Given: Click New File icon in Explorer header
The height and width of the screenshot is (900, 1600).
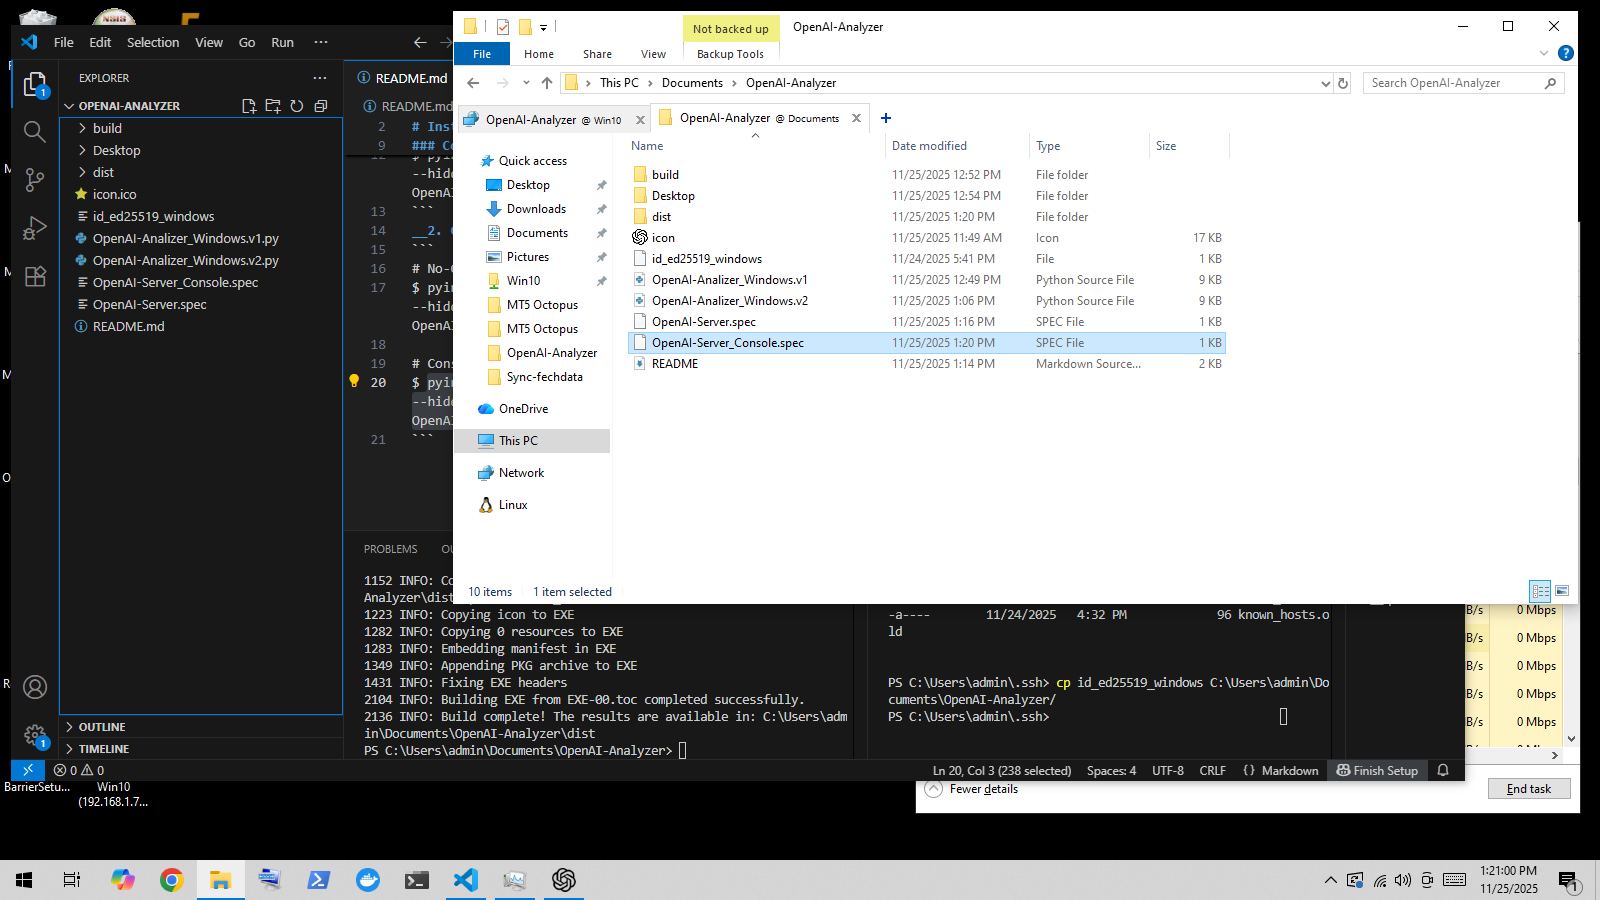Looking at the screenshot, I should (249, 106).
